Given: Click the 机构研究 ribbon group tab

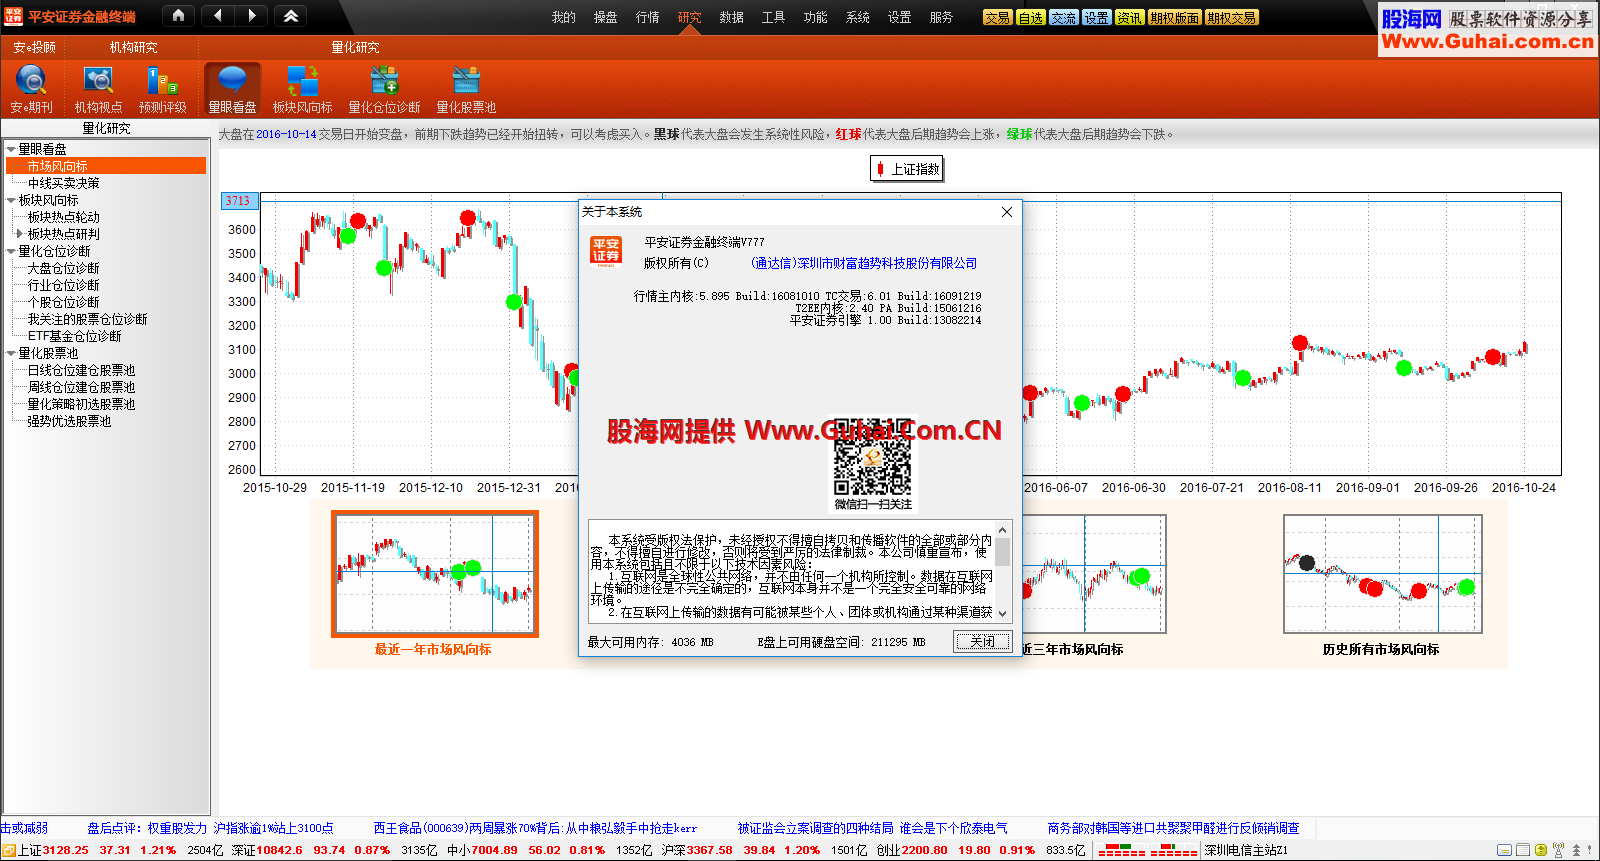Looking at the screenshot, I should 133,47.
